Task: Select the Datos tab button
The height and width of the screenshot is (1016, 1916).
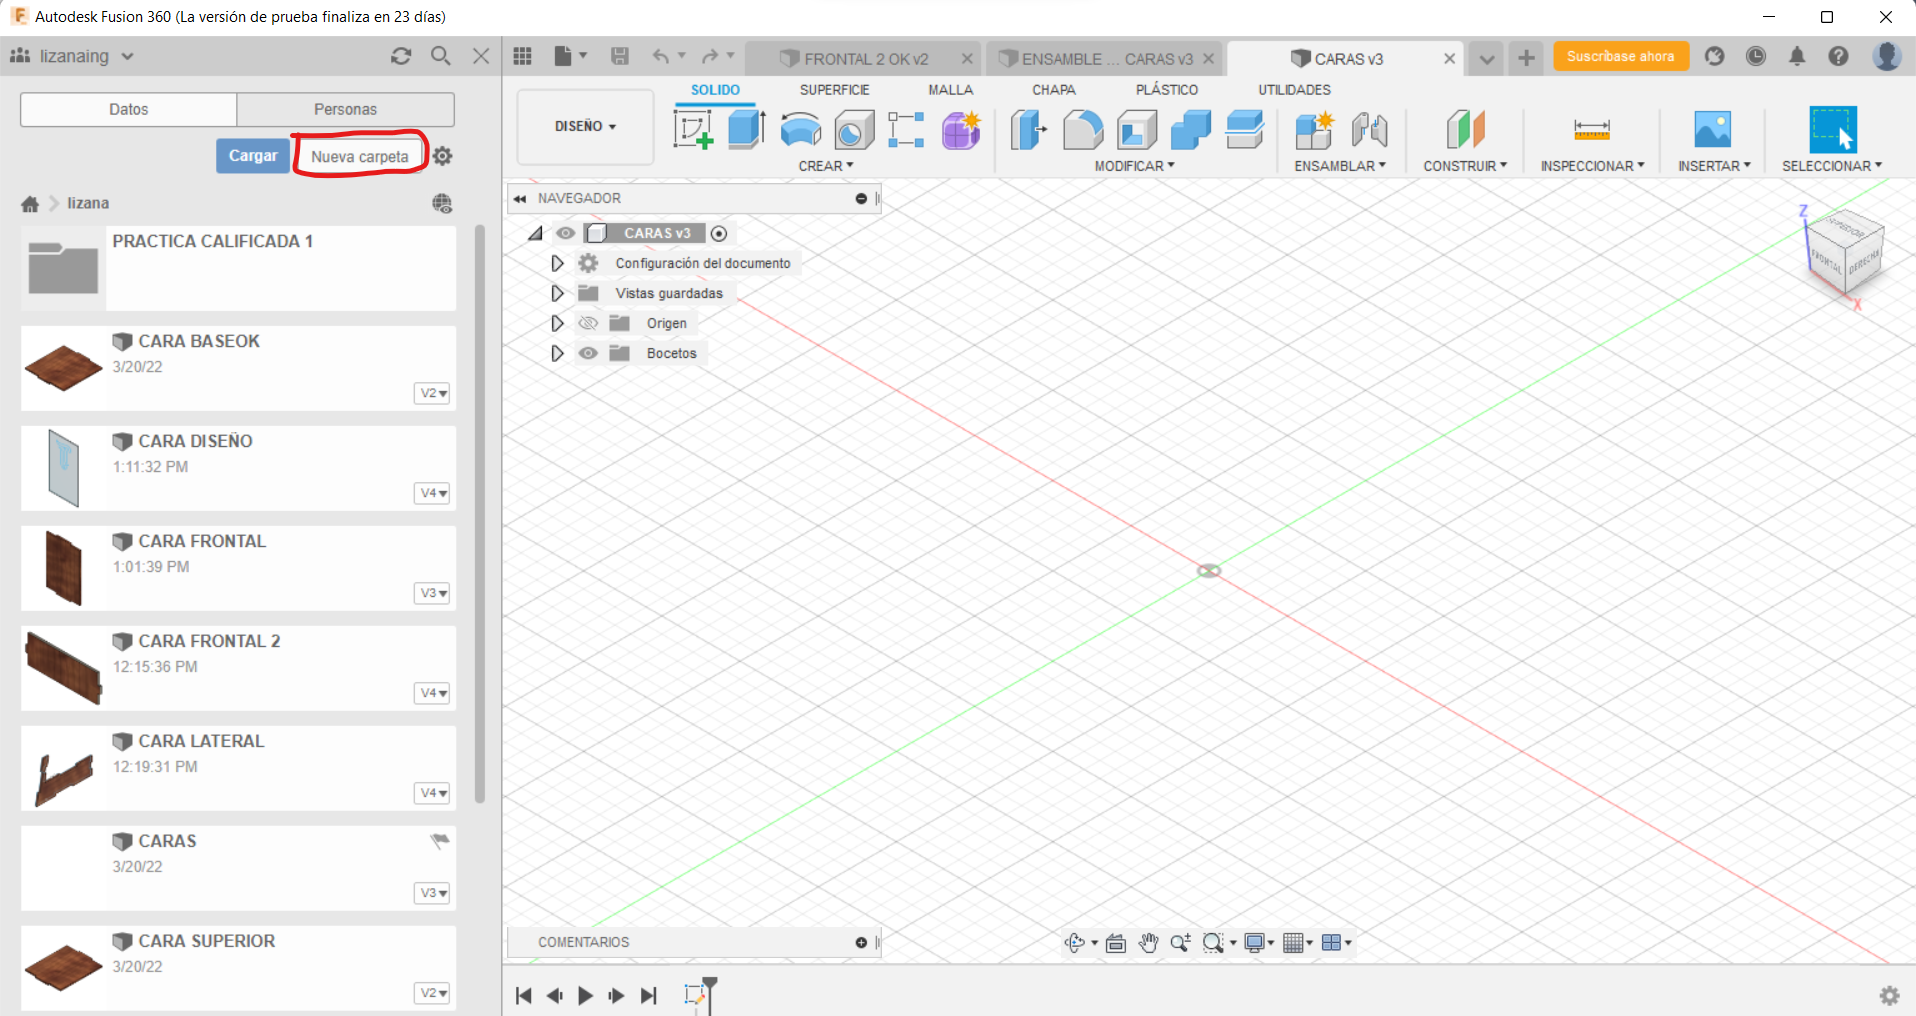Action: pyautogui.click(x=128, y=109)
